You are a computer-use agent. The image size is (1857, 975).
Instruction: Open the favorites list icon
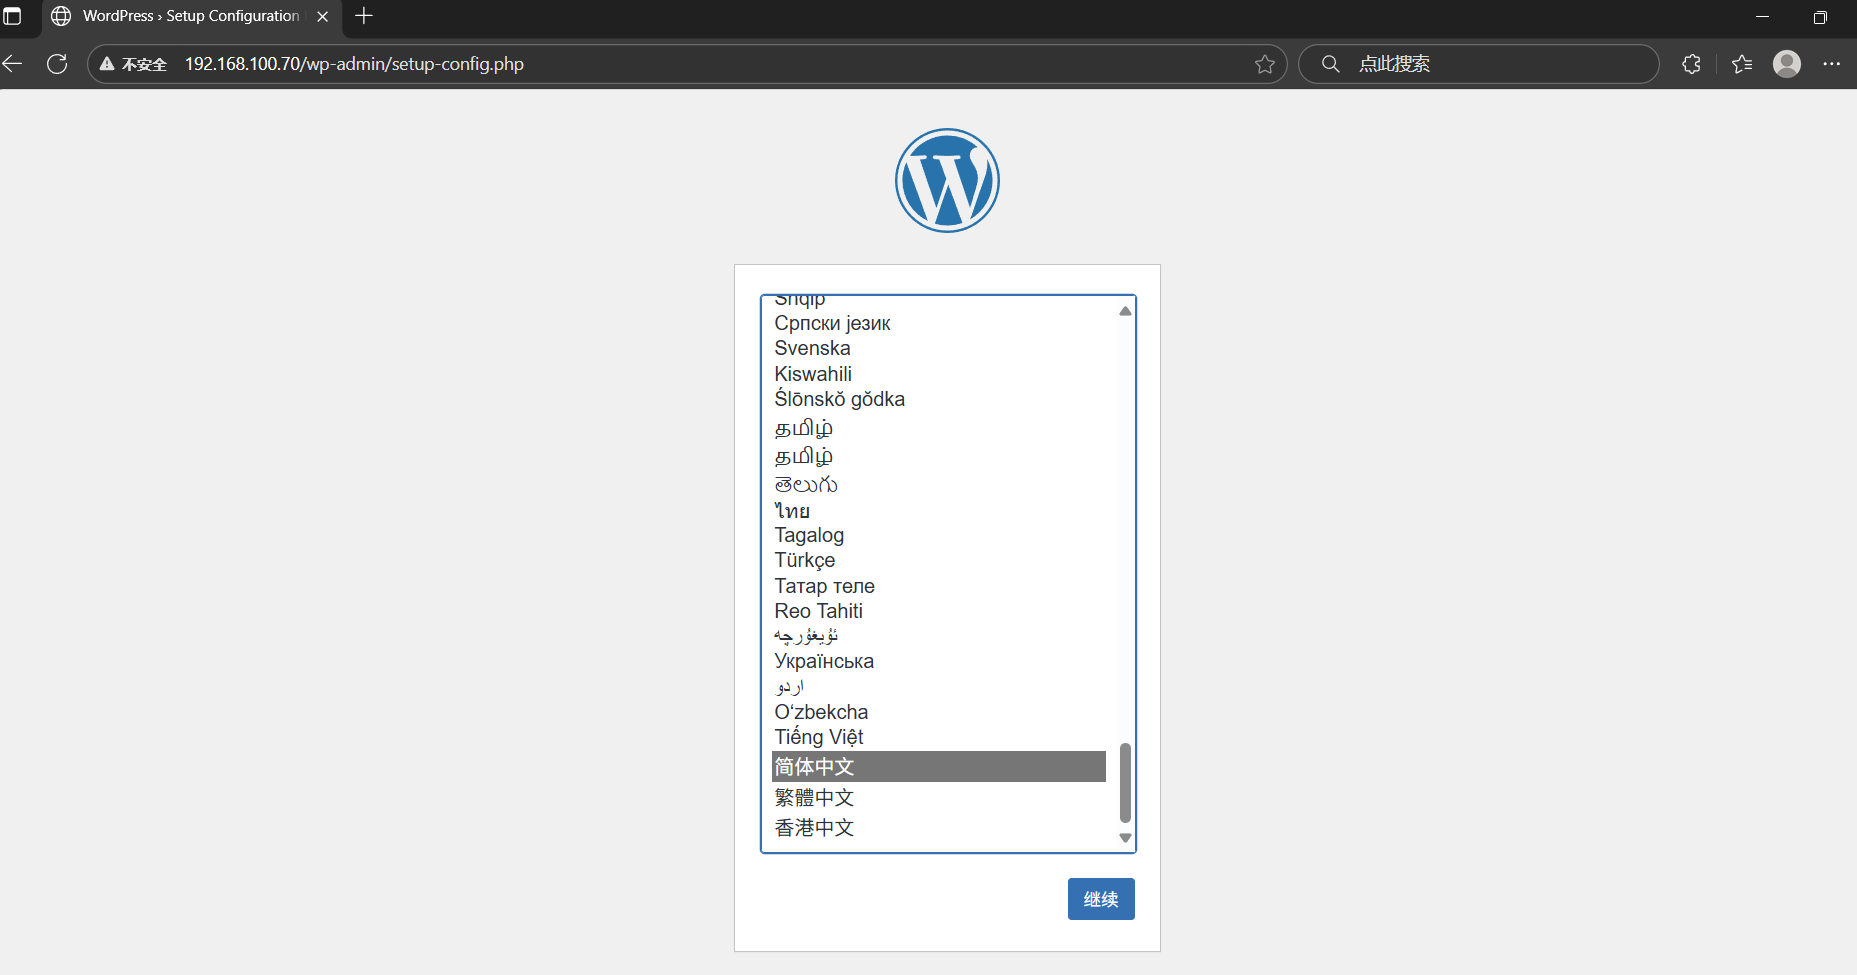click(1742, 64)
